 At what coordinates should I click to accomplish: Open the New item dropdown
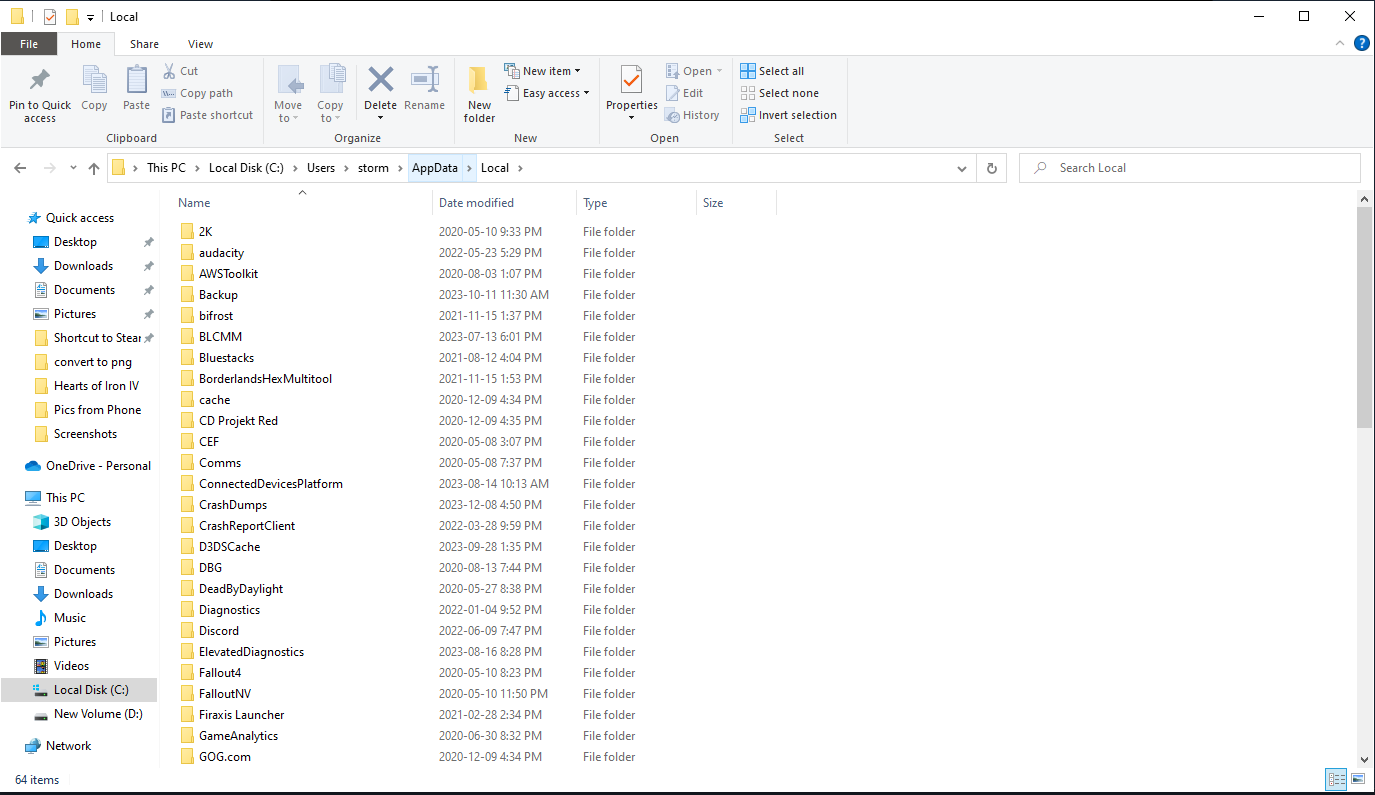tap(543, 71)
